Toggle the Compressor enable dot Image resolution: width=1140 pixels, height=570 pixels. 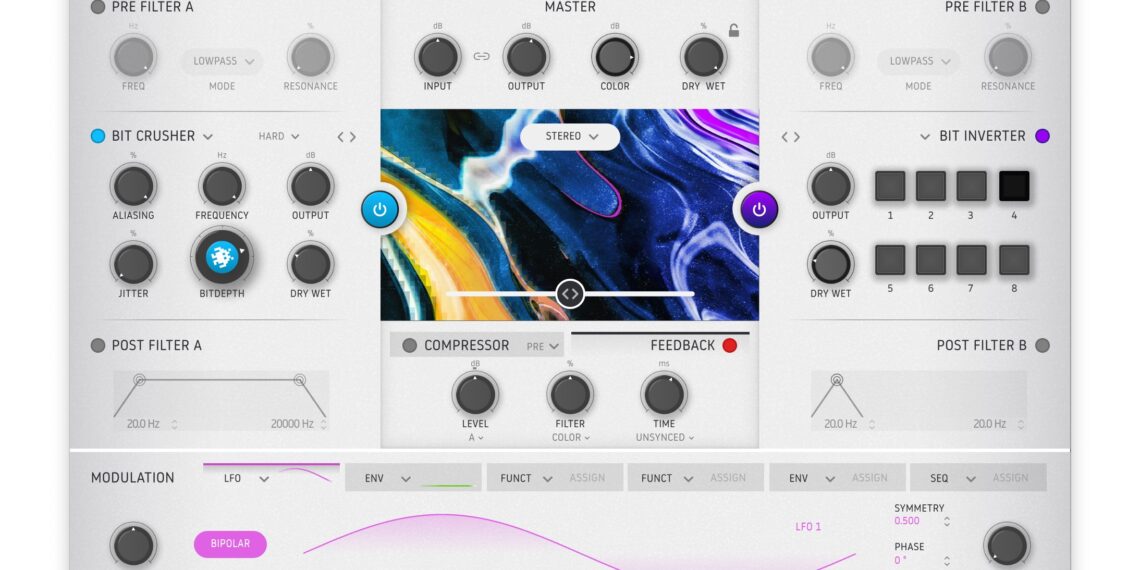410,345
